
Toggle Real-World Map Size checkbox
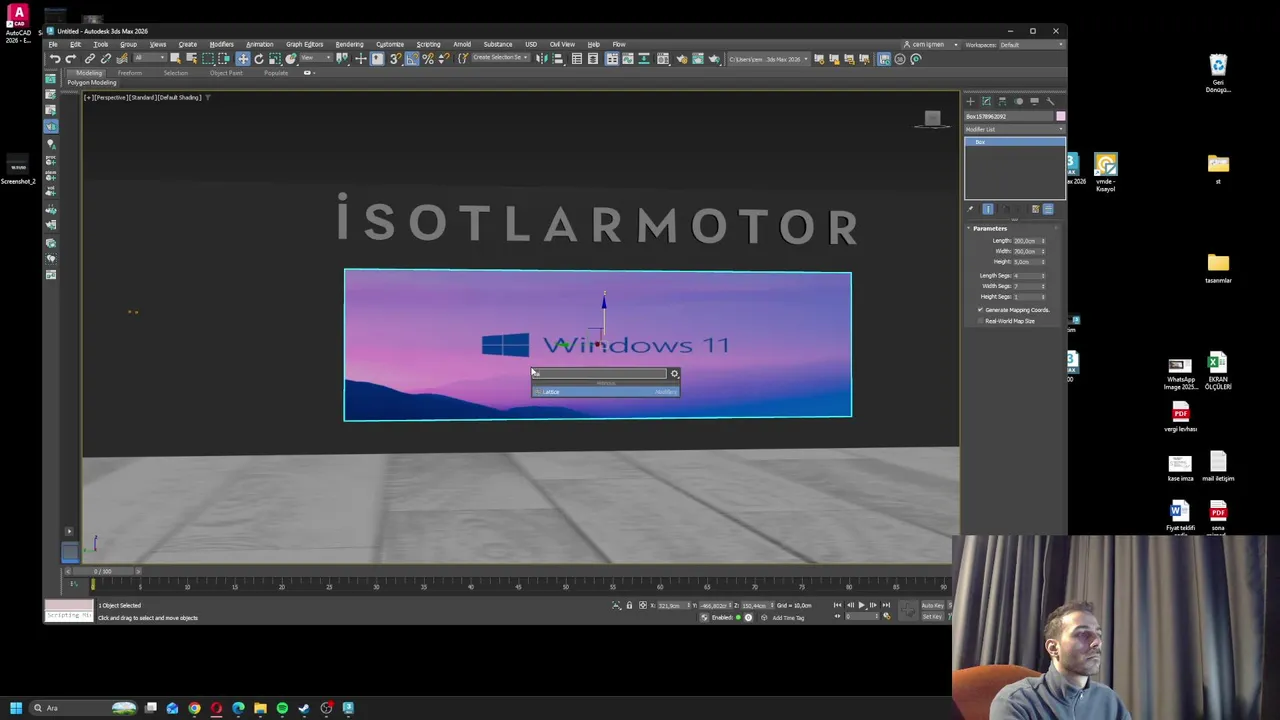tap(980, 321)
